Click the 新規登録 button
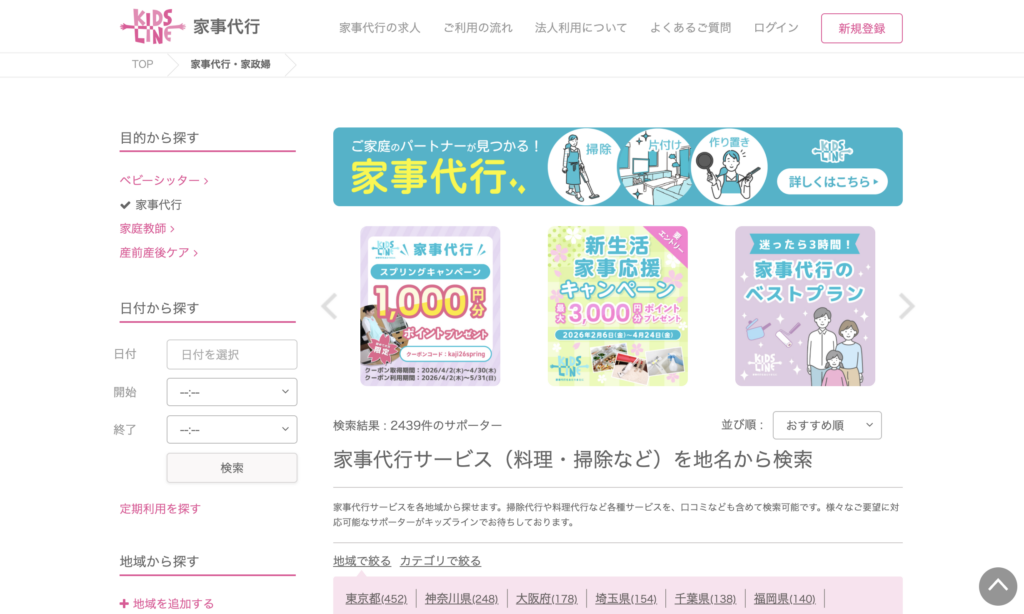Image resolution: width=1024 pixels, height=614 pixels. pyautogui.click(x=861, y=28)
